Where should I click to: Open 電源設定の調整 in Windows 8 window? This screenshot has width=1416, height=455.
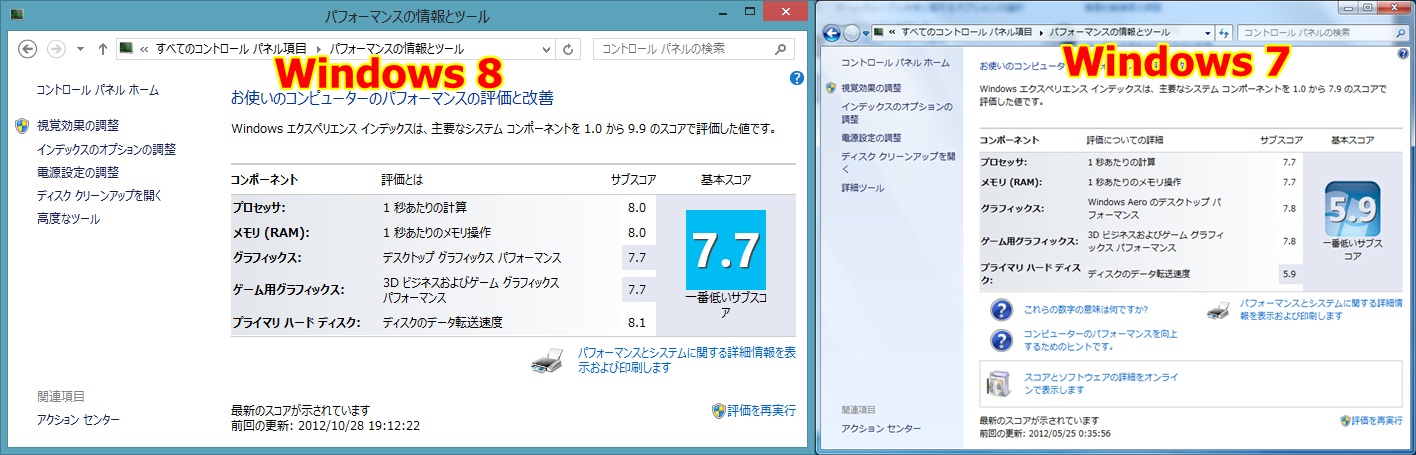78,172
